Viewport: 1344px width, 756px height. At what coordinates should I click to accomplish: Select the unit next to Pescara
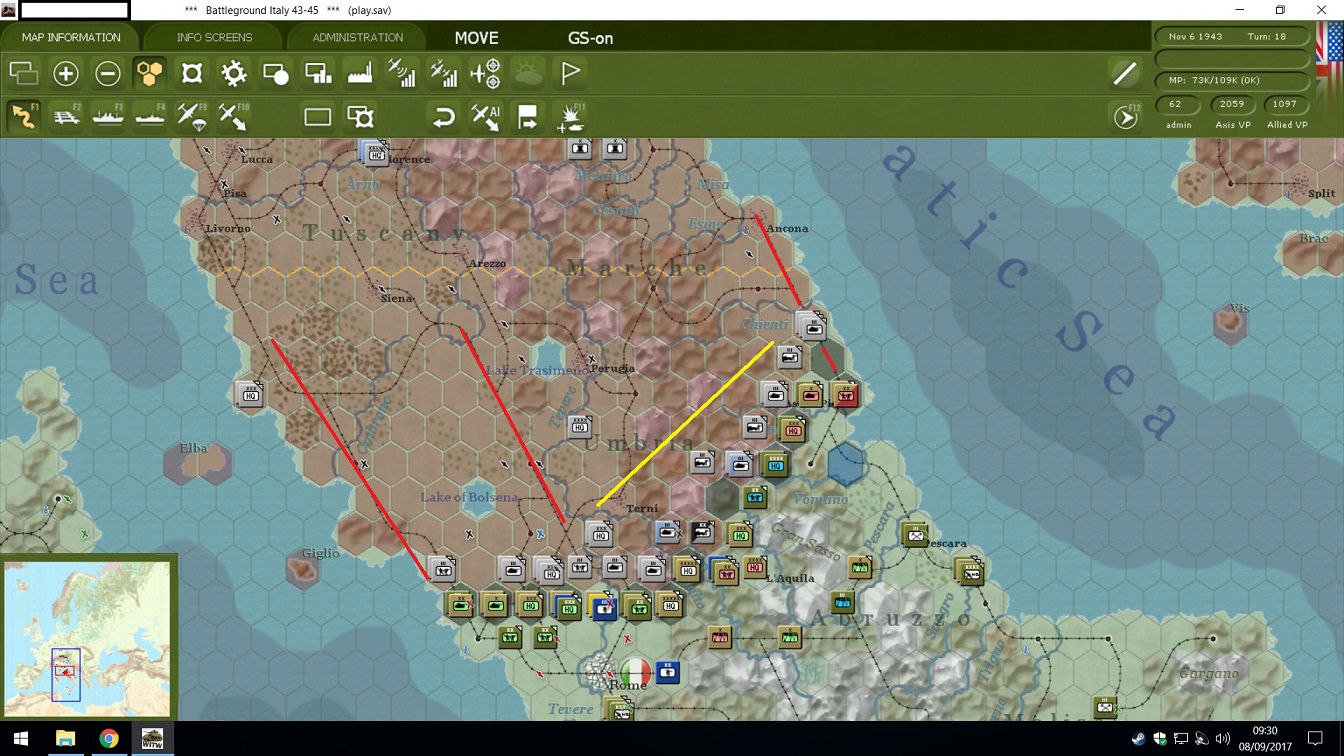point(915,535)
